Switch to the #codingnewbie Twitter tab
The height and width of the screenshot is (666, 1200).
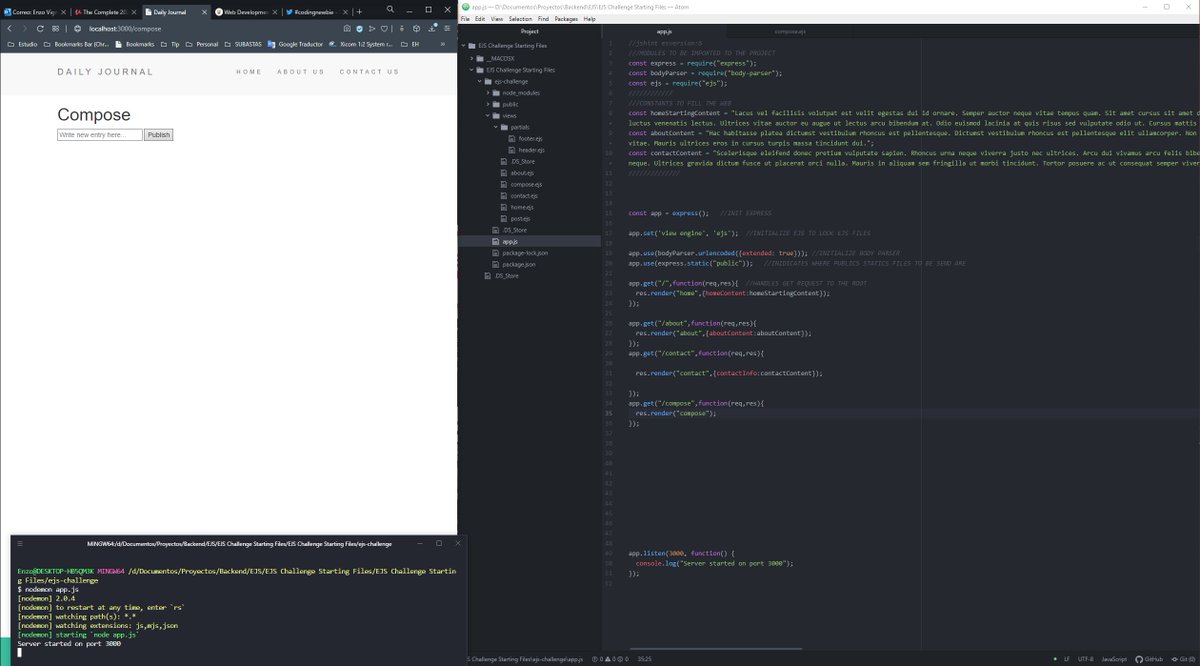pos(316,12)
